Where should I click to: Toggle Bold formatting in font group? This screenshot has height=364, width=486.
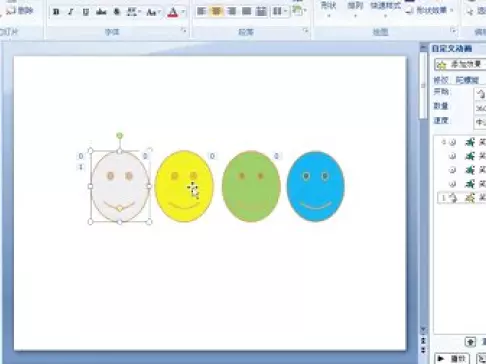(x=56, y=12)
